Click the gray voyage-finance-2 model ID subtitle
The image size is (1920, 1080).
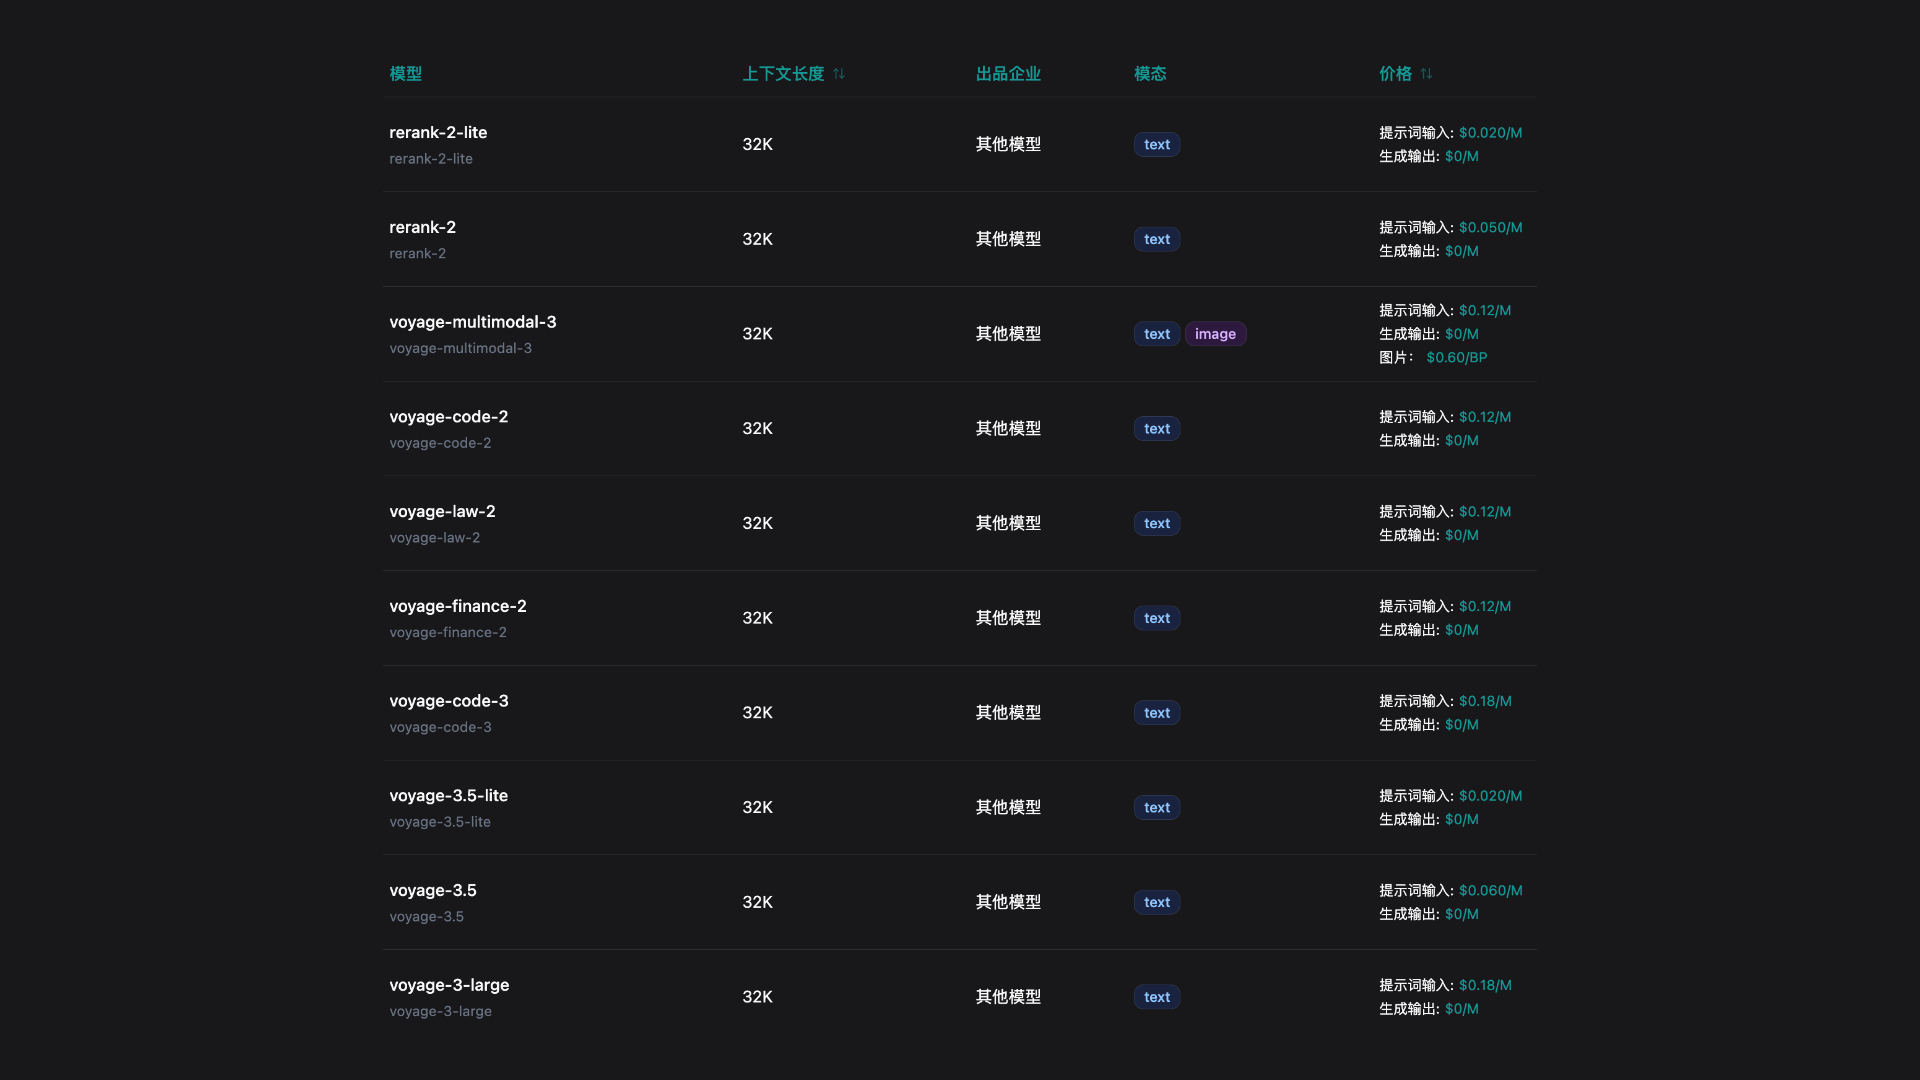pos(447,633)
